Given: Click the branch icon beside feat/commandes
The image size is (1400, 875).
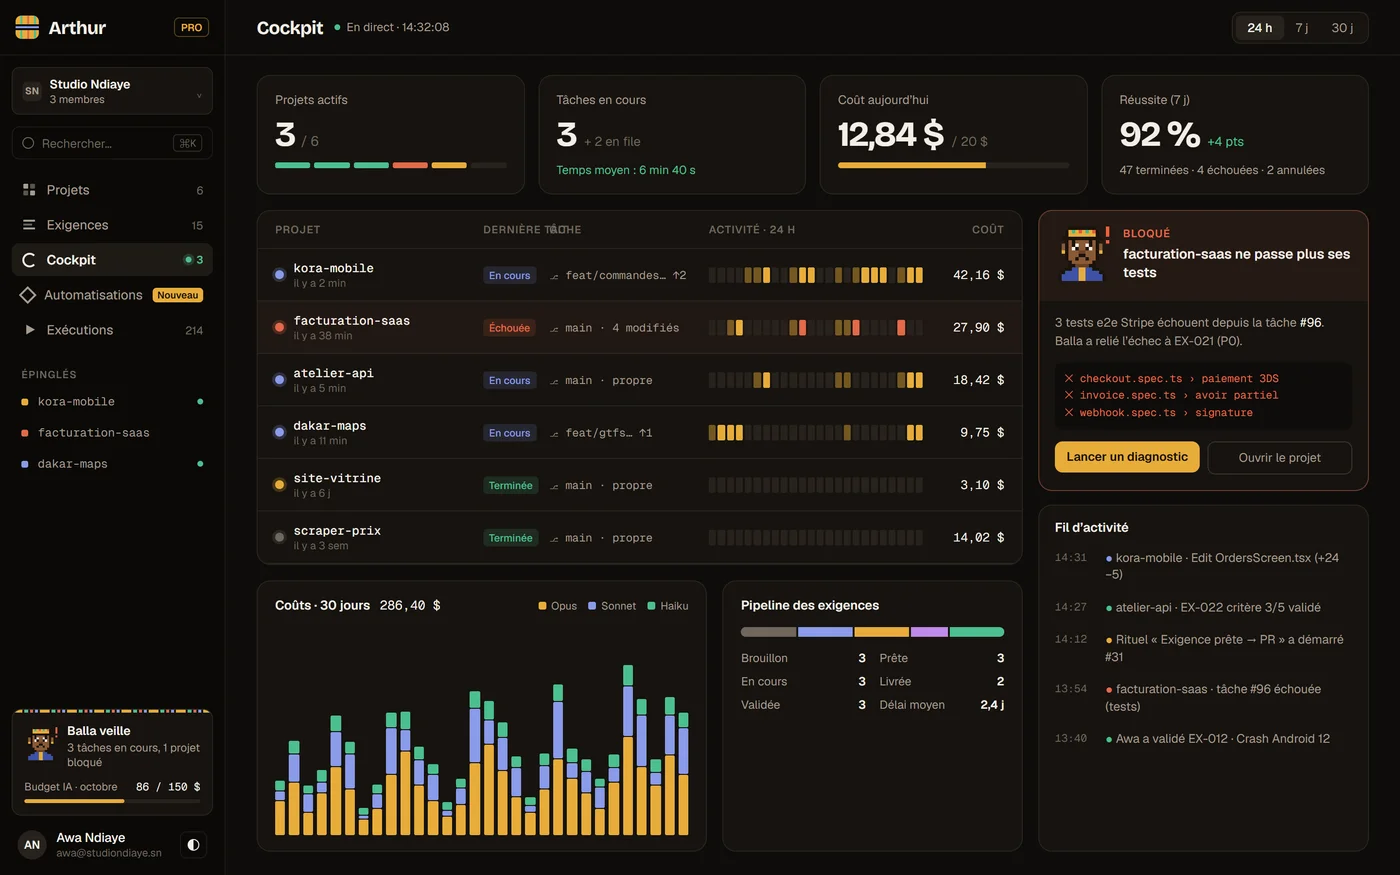Looking at the screenshot, I should coord(555,276).
